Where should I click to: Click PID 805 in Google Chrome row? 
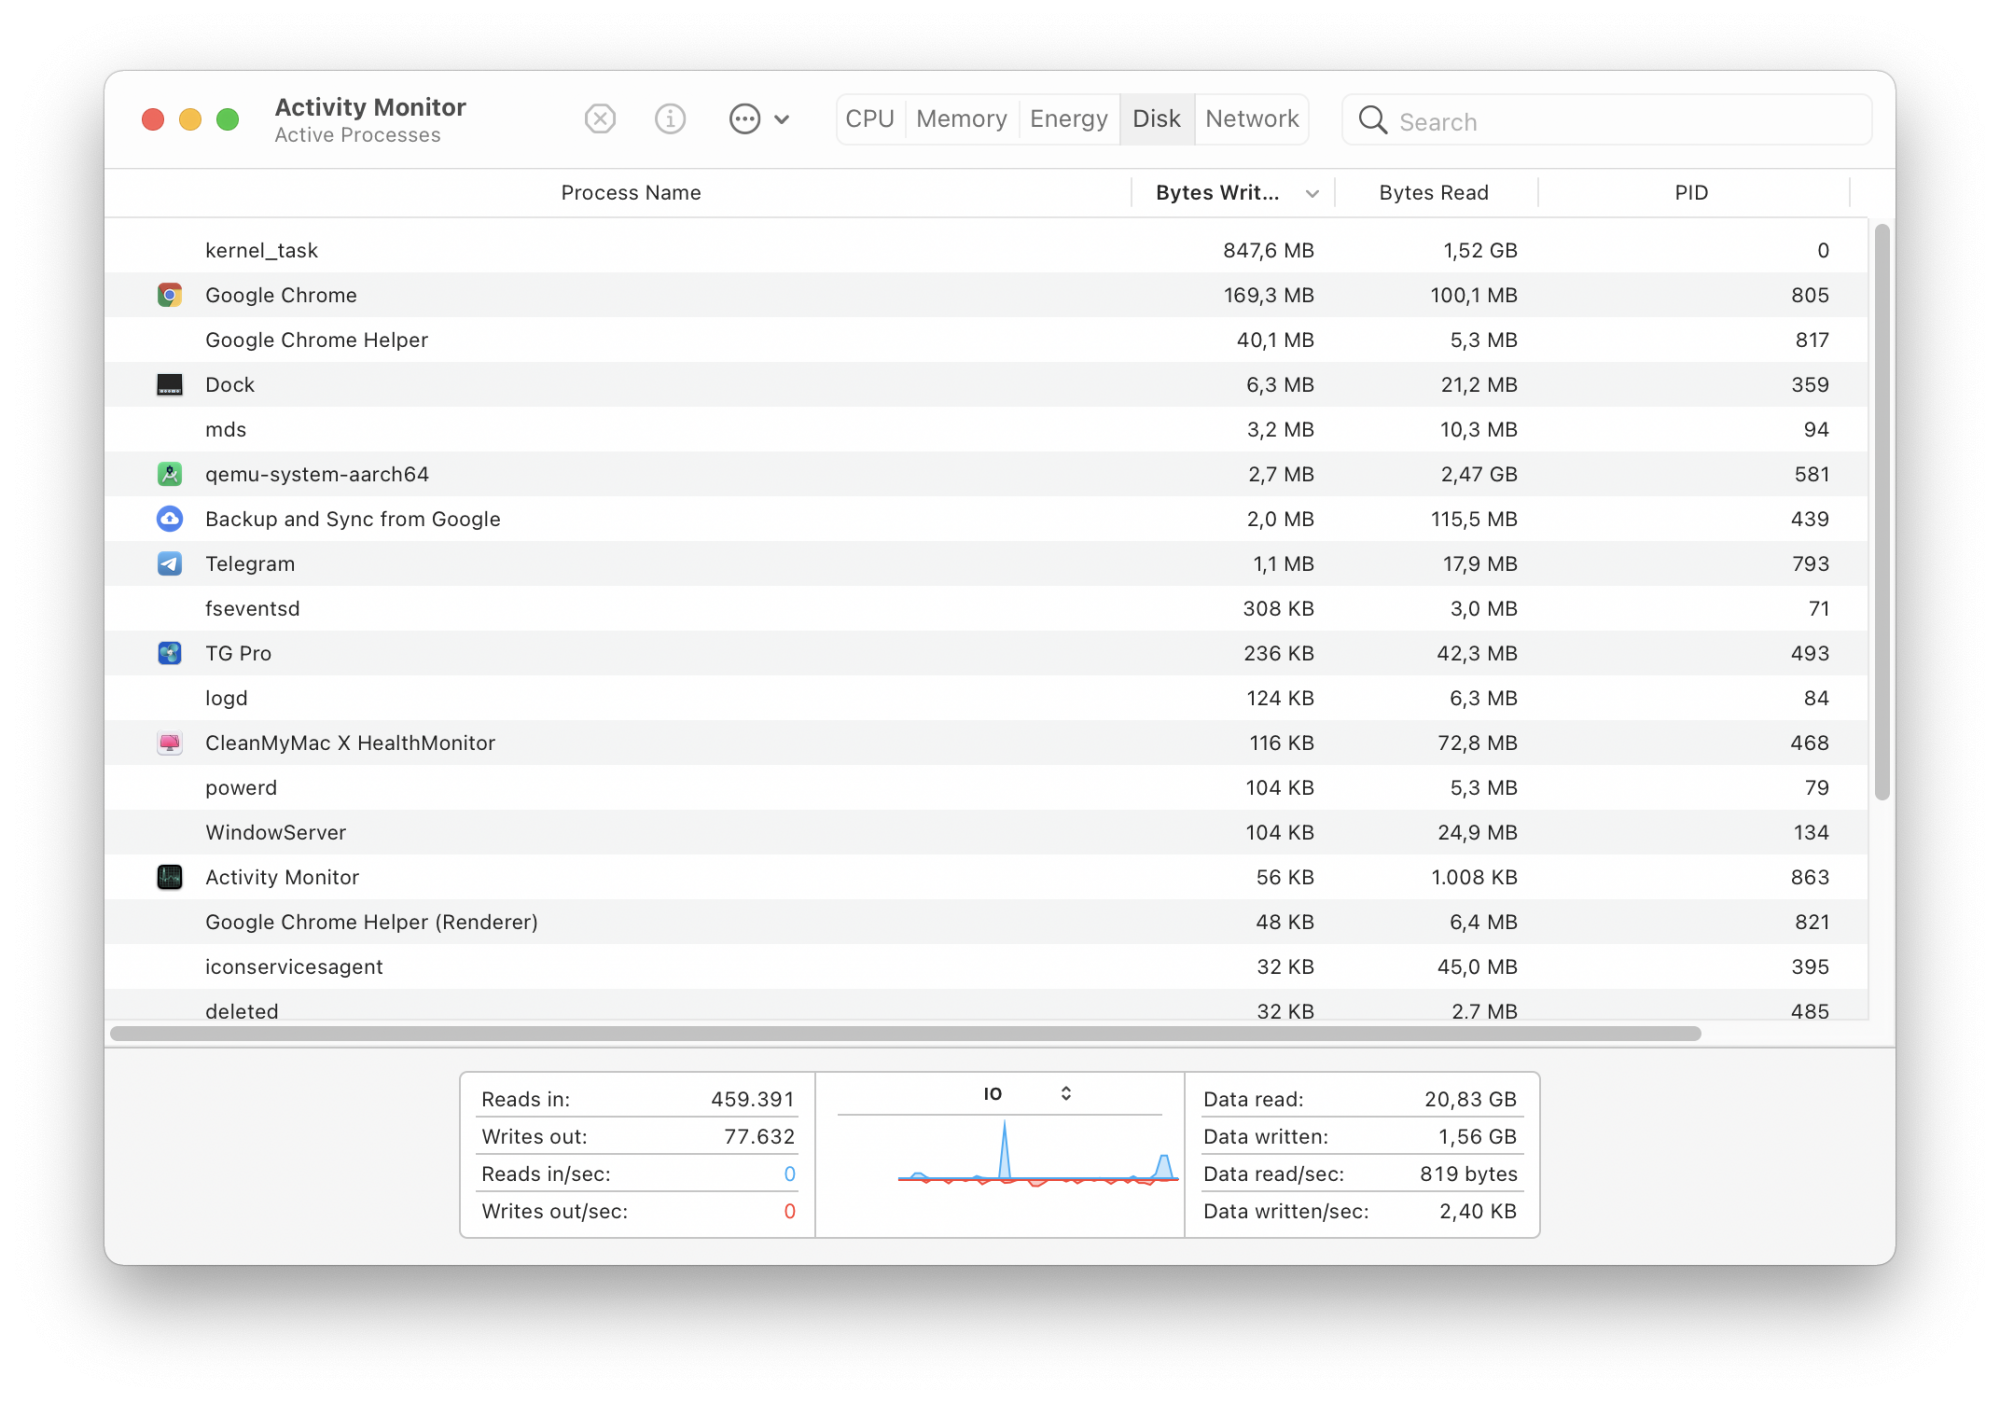click(1809, 295)
